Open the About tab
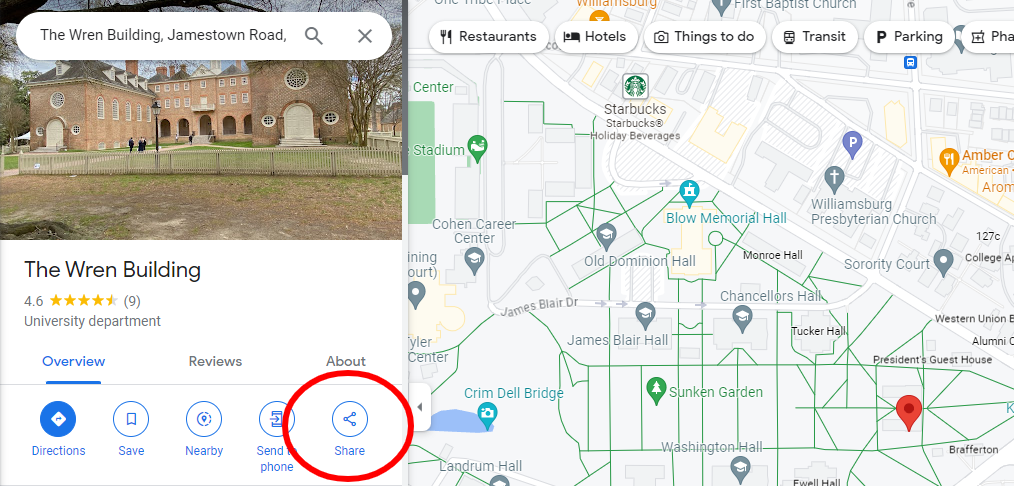Screen dimensions: 1014x486 346,361
